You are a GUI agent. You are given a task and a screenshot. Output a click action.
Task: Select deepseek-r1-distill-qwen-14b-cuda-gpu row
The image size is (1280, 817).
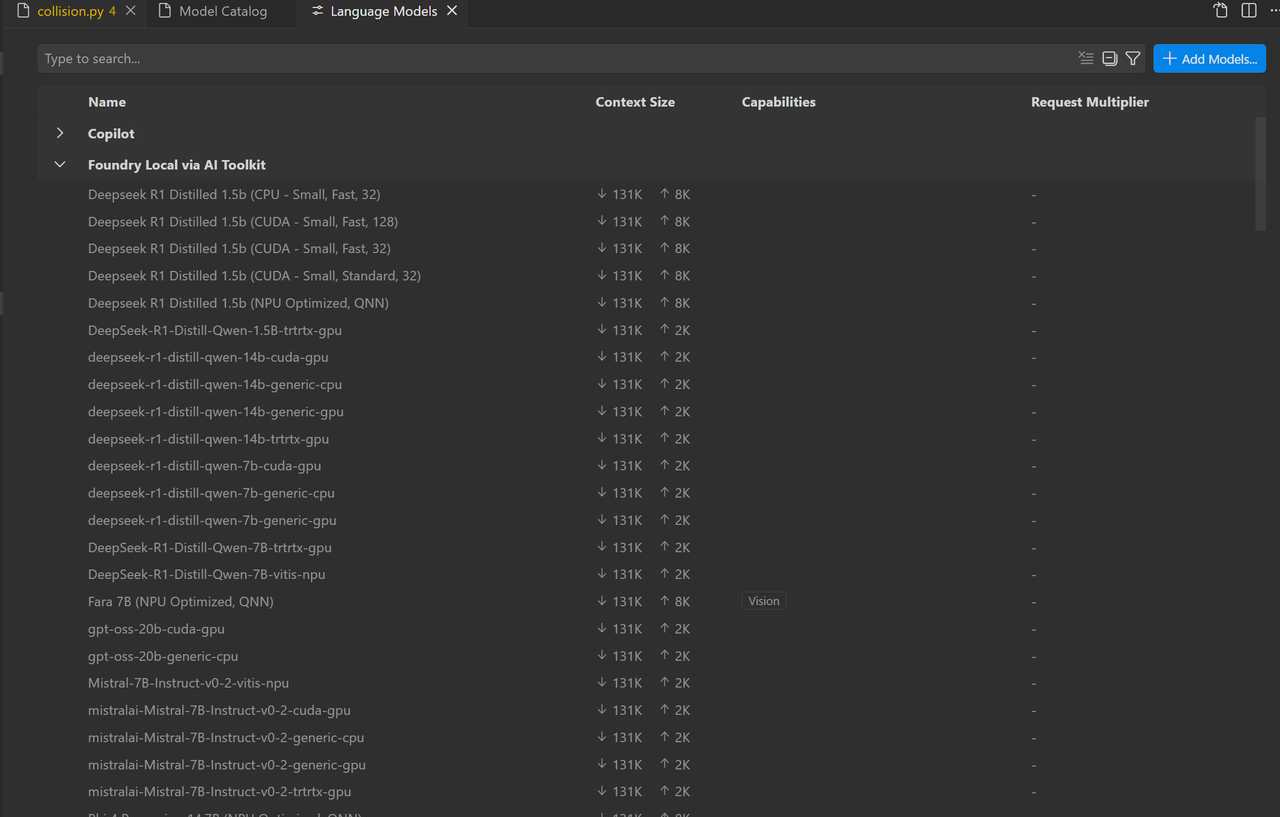(x=646, y=357)
